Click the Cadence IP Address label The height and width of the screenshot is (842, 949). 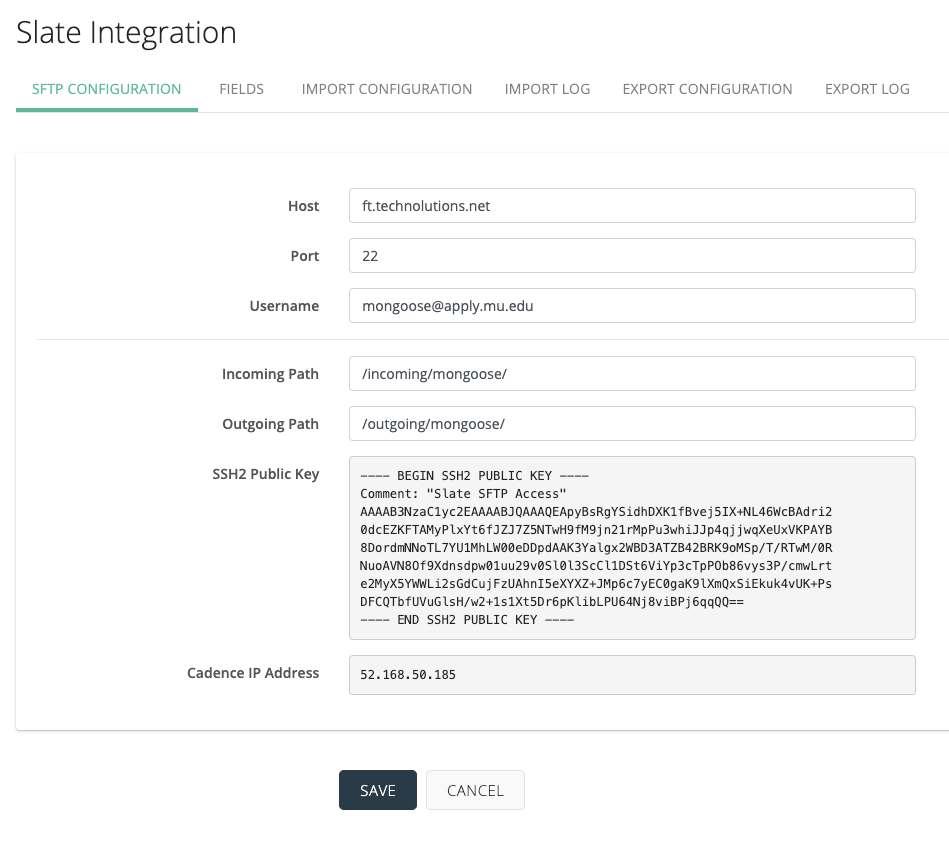point(253,673)
